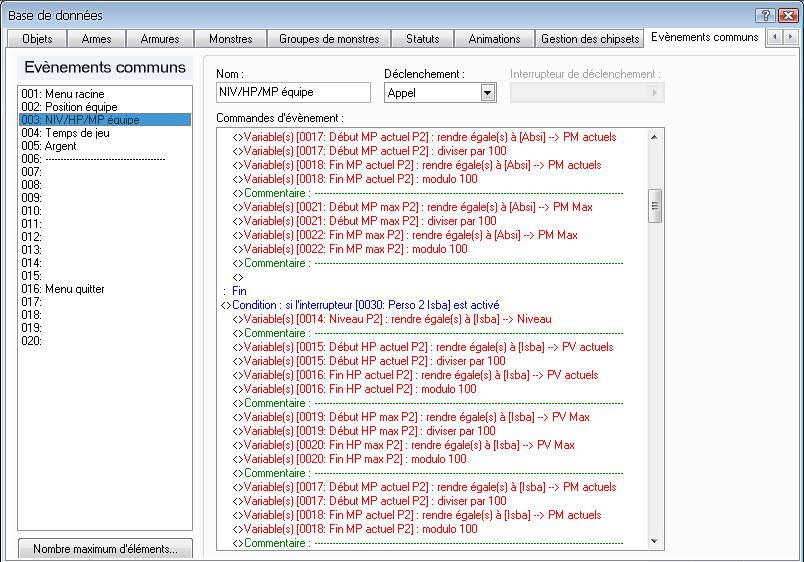Show previous tabs with left arrow
Viewport: 804px width, 562px height.
[x=775, y=37]
